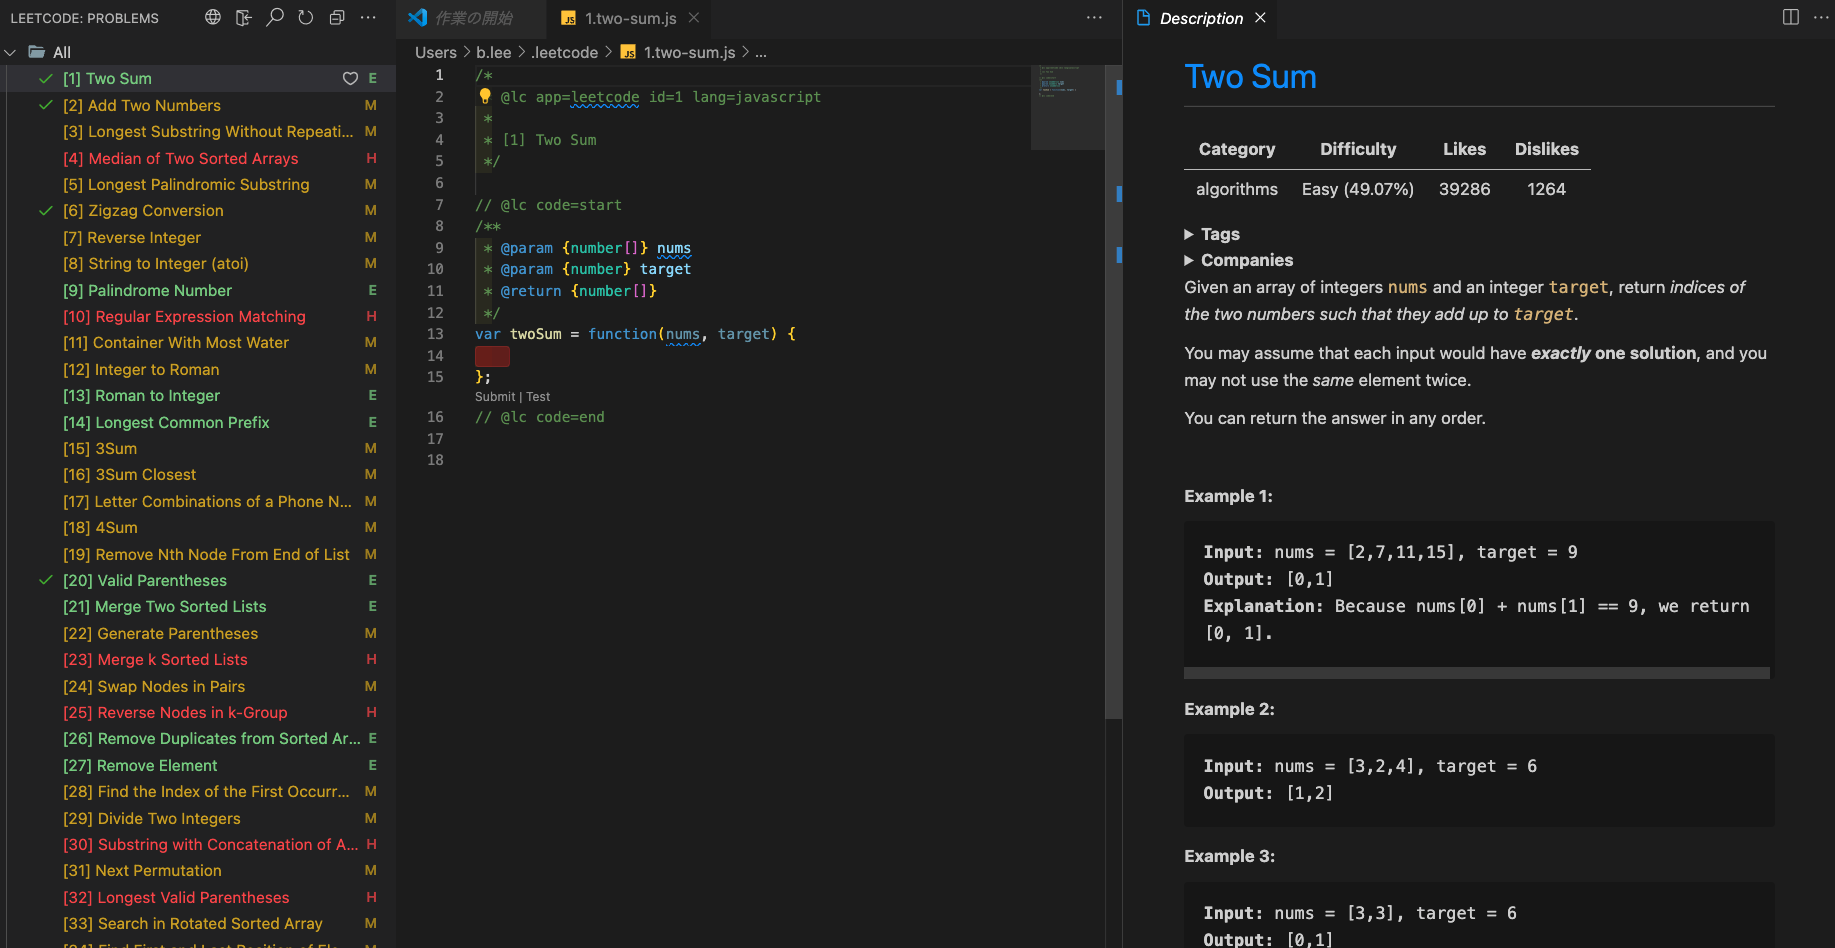Close the Description tab
Screen dimensions: 1835x948
tap(1260, 18)
